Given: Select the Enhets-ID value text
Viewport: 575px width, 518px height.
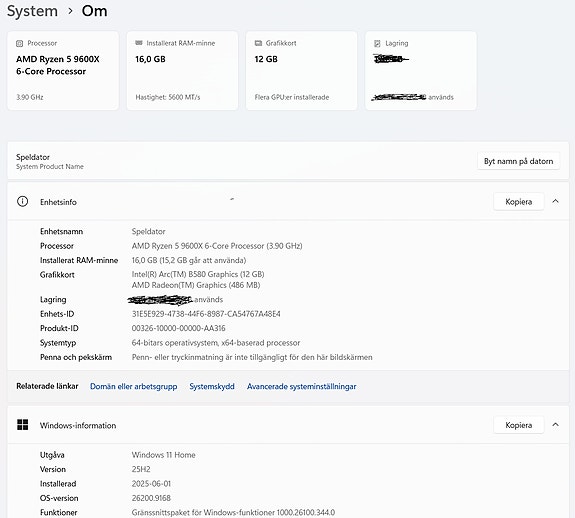Looking at the screenshot, I should [206, 314].
